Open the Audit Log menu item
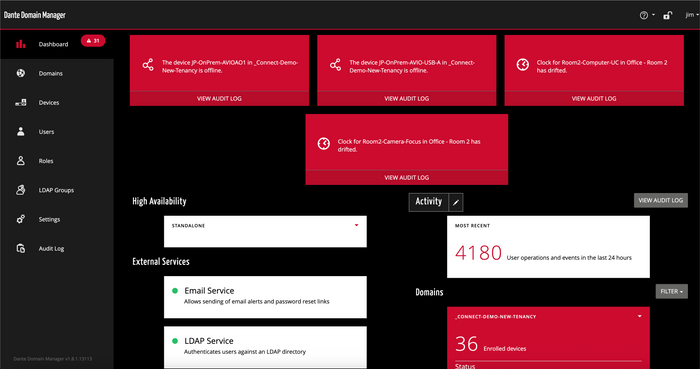Screen dimensions: 700x369 [51, 249]
